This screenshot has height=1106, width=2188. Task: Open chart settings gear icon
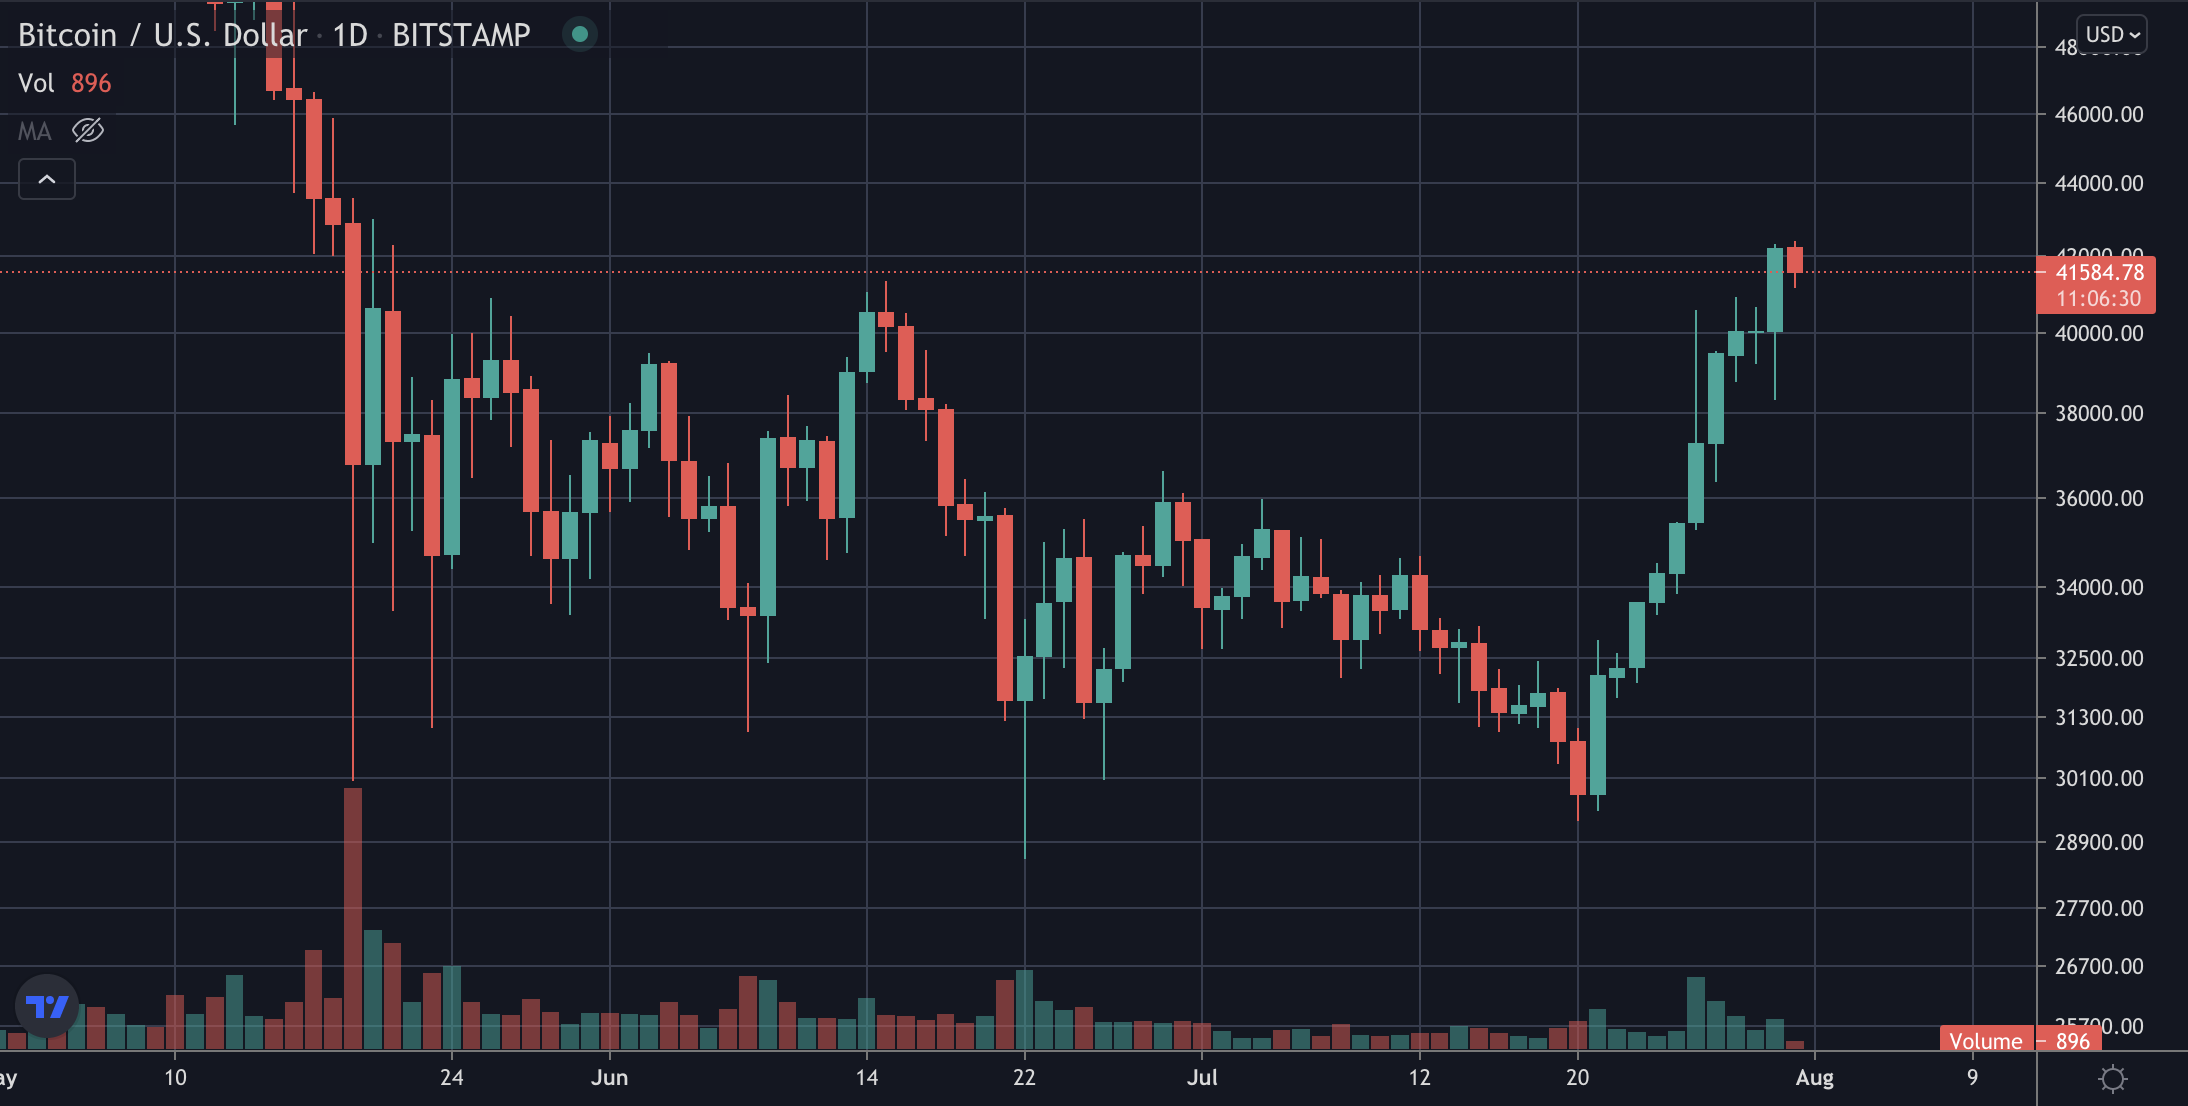point(2113,1079)
